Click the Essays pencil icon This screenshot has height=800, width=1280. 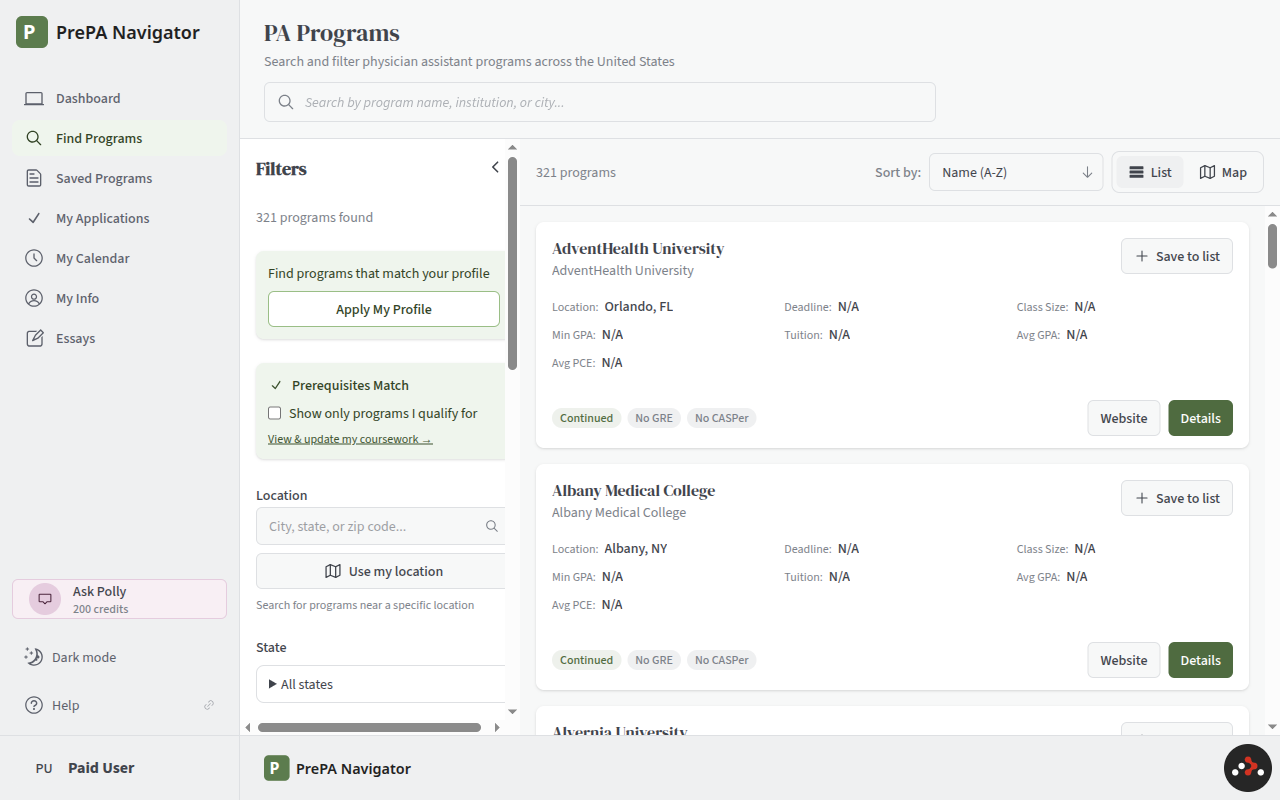34,338
